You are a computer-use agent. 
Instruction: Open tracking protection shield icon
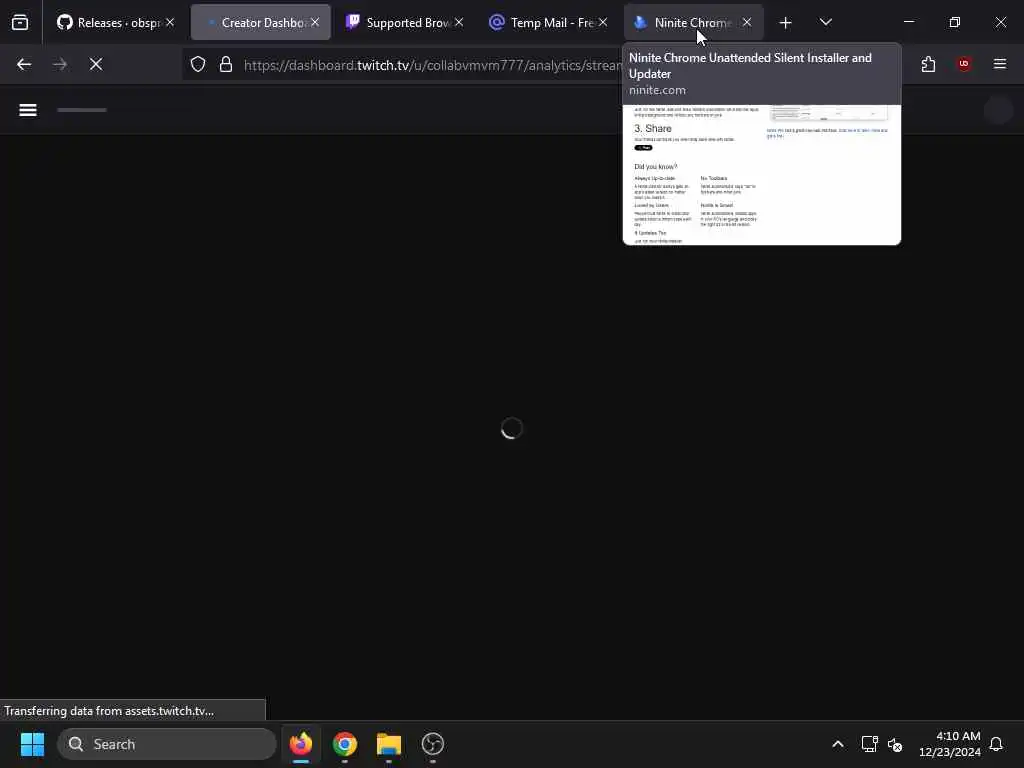pyautogui.click(x=198, y=64)
